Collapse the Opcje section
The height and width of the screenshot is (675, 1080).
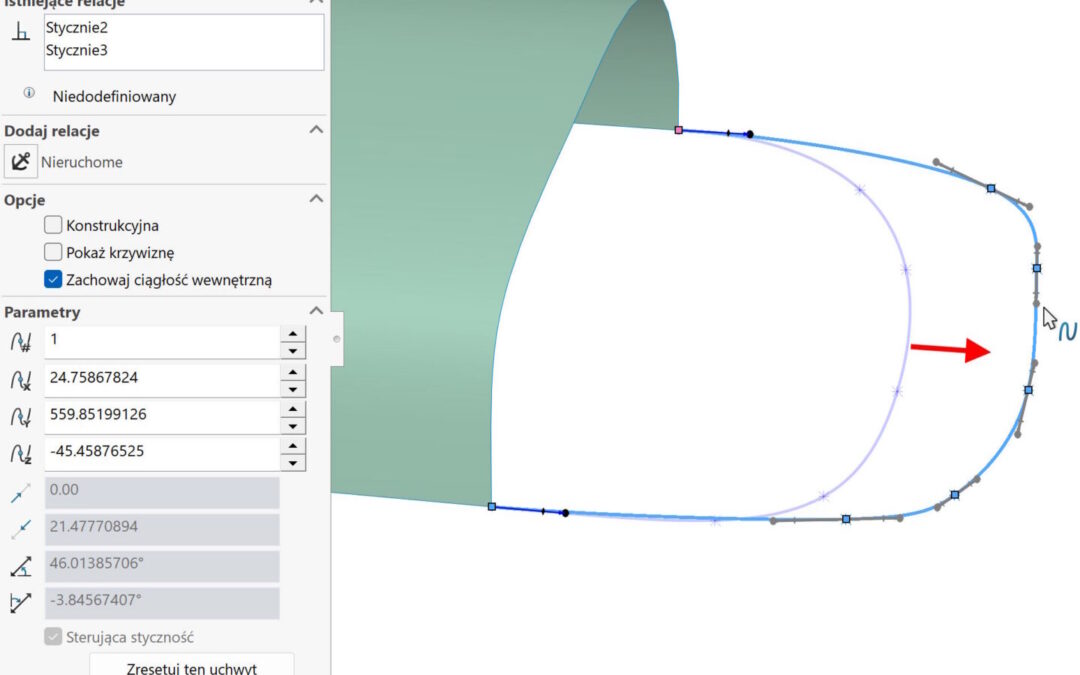tap(316, 199)
